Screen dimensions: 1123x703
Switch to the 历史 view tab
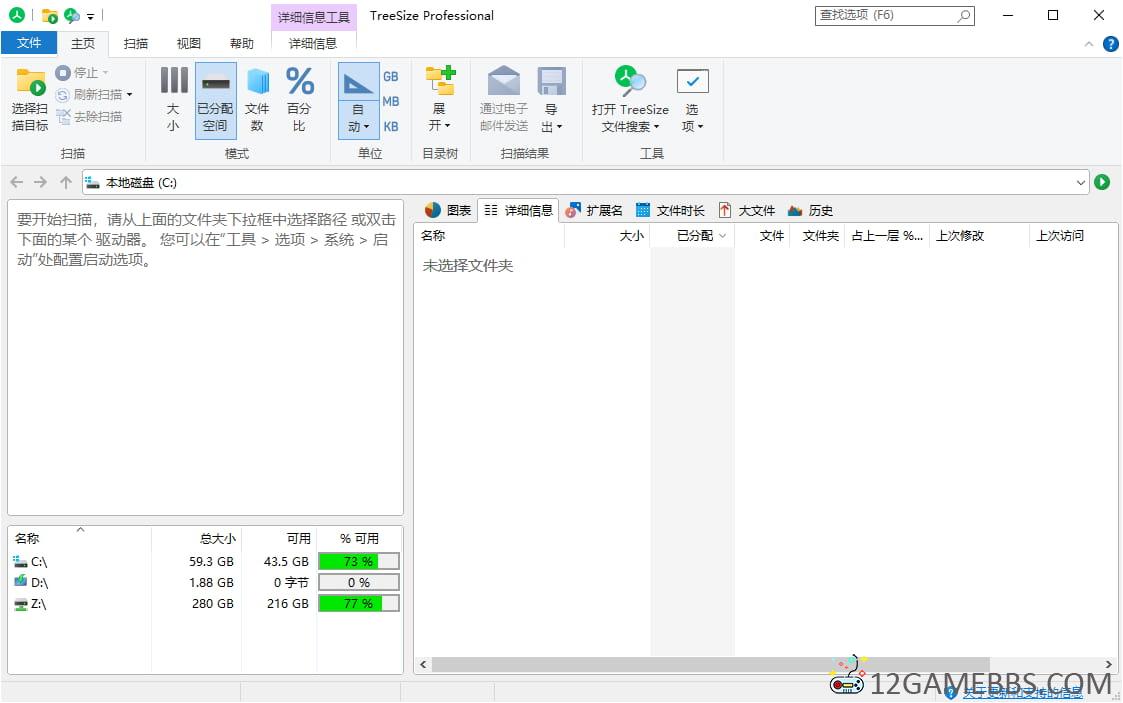click(810, 210)
